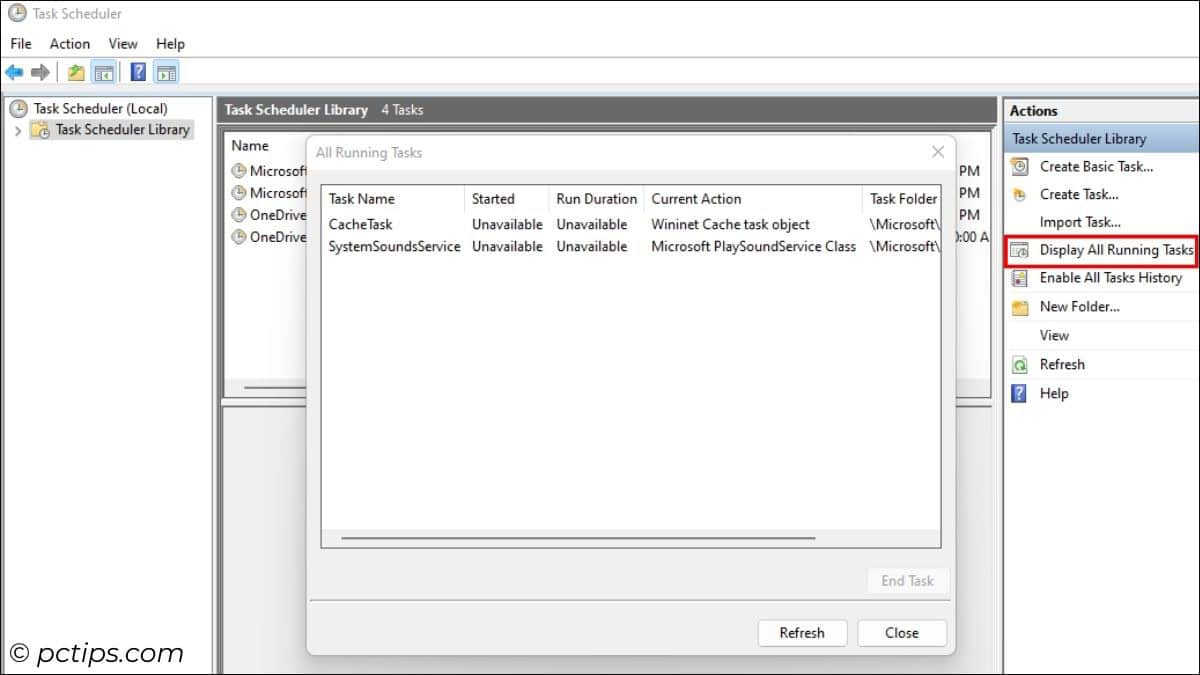
Task: Expand the View item in Actions pane
Action: (1054, 335)
